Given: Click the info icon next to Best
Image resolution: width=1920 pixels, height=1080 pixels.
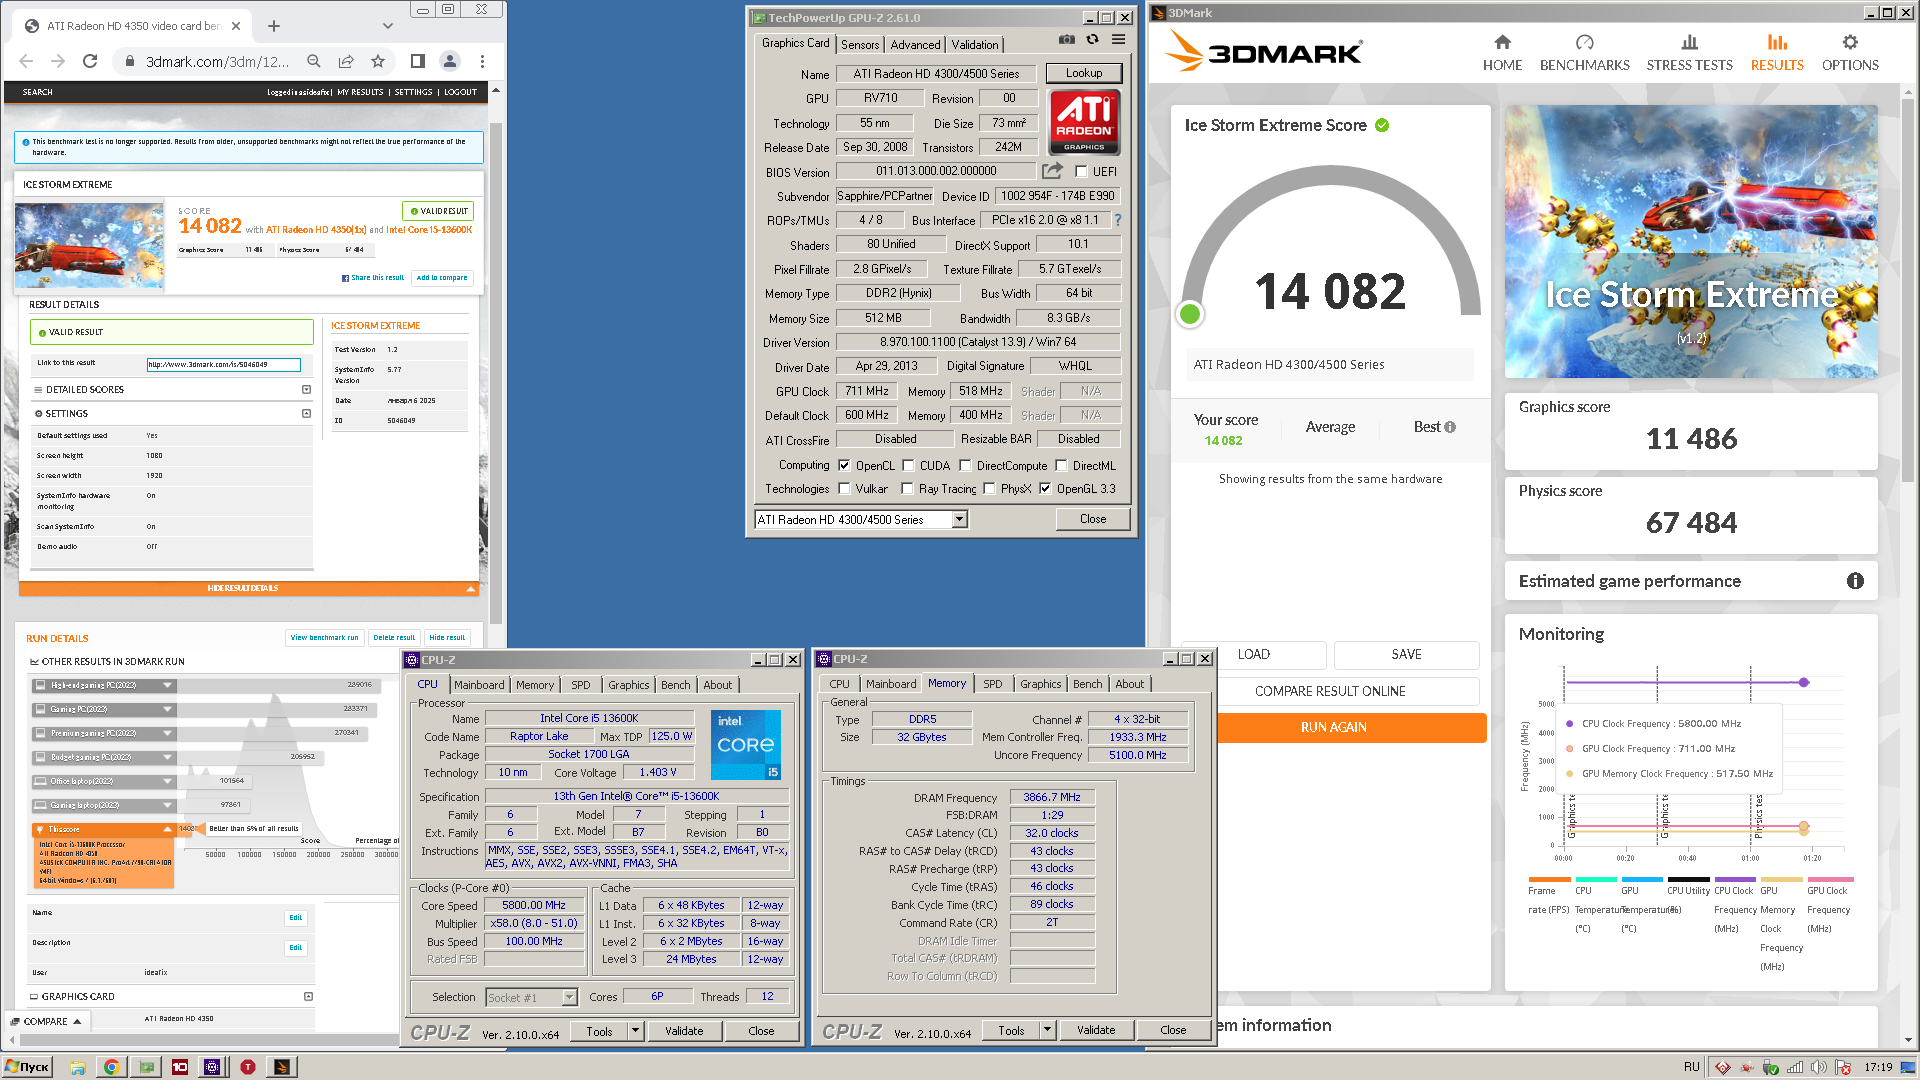Looking at the screenshot, I should coord(1450,427).
